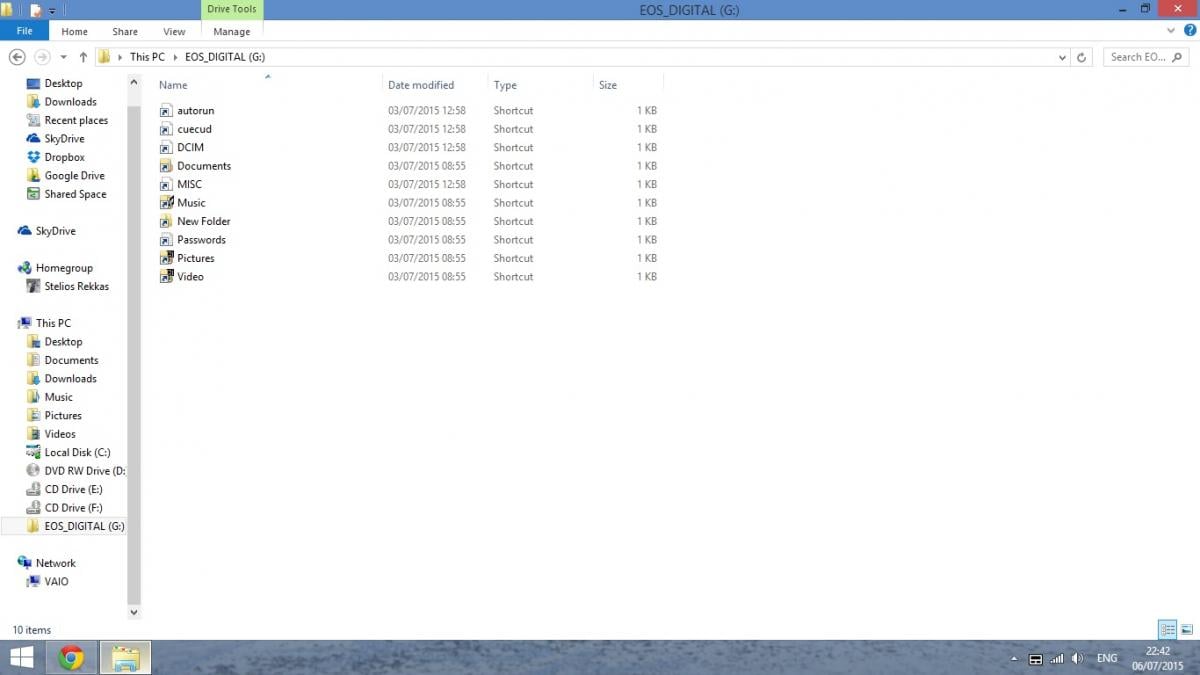Open the File menu tab
1200x675 pixels.
[25, 31]
